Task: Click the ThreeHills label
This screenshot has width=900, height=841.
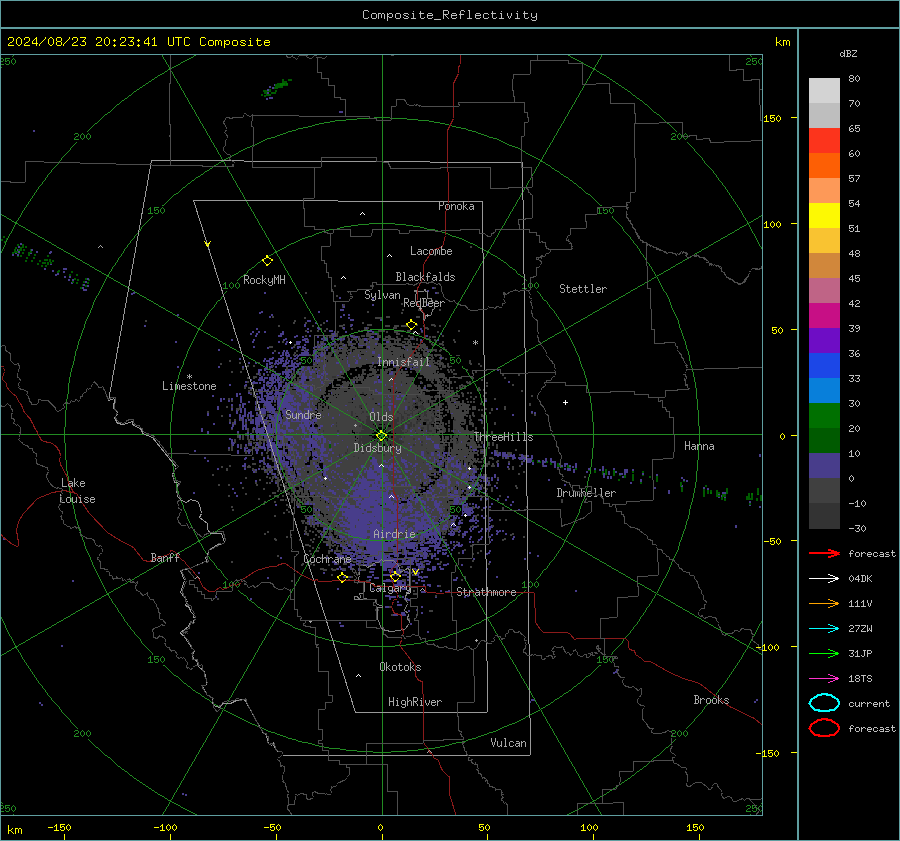Action: coord(503,437)
